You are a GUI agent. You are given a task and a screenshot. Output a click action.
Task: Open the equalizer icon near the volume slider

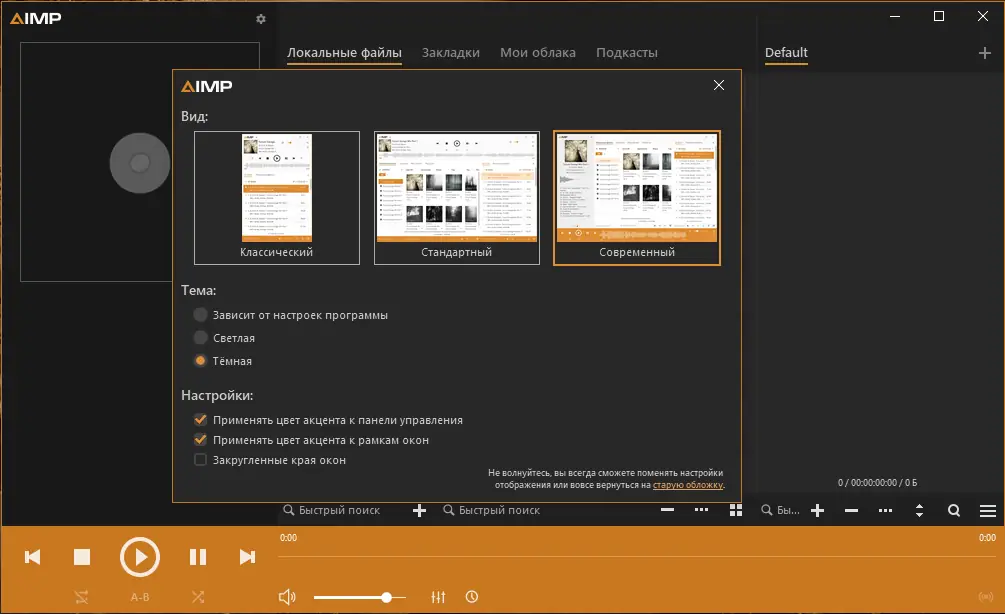[438, 596]
